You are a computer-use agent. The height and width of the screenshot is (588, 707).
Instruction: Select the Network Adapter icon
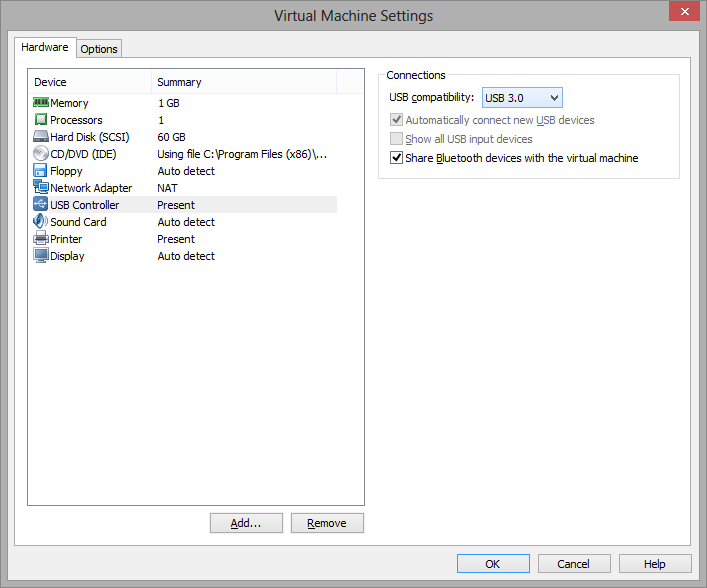41,188
